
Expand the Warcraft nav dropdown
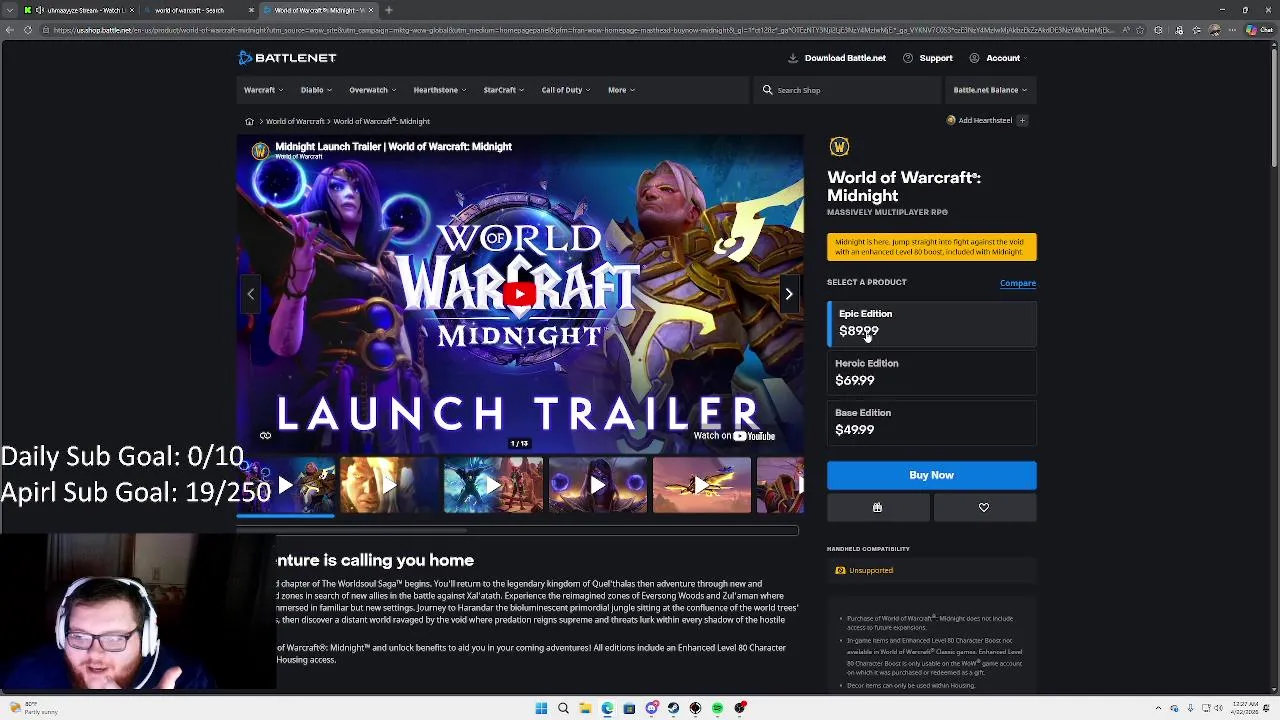[x=264, y=90]
